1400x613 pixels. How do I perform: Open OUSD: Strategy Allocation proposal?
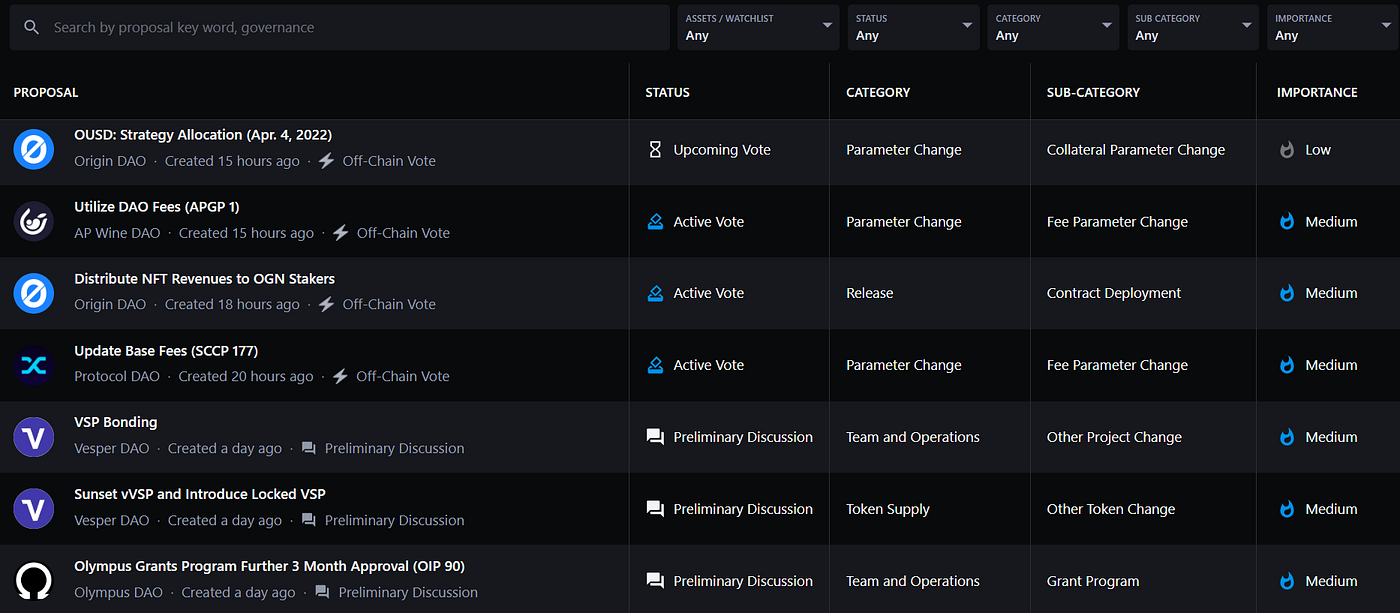coord(203,135)
